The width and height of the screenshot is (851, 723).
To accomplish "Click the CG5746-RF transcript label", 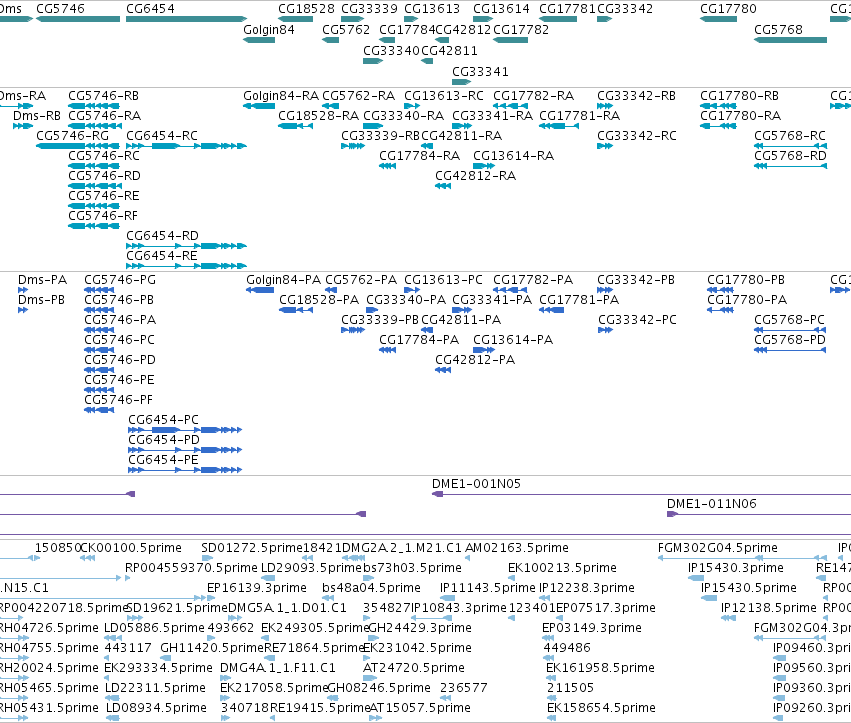I will pyautogui.click(x=103, y=216).
